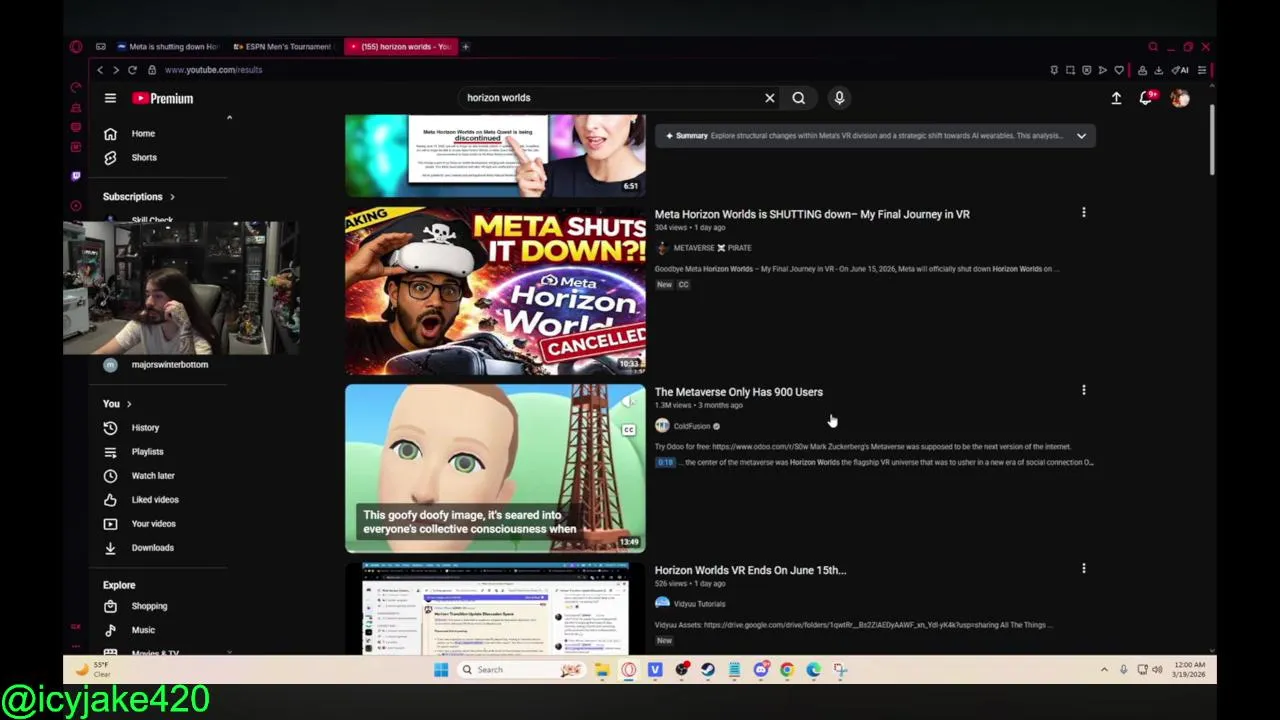This screenshot has width=1280, height=720.
Task: Click the search magnifier button
Action: click(799, 98)
